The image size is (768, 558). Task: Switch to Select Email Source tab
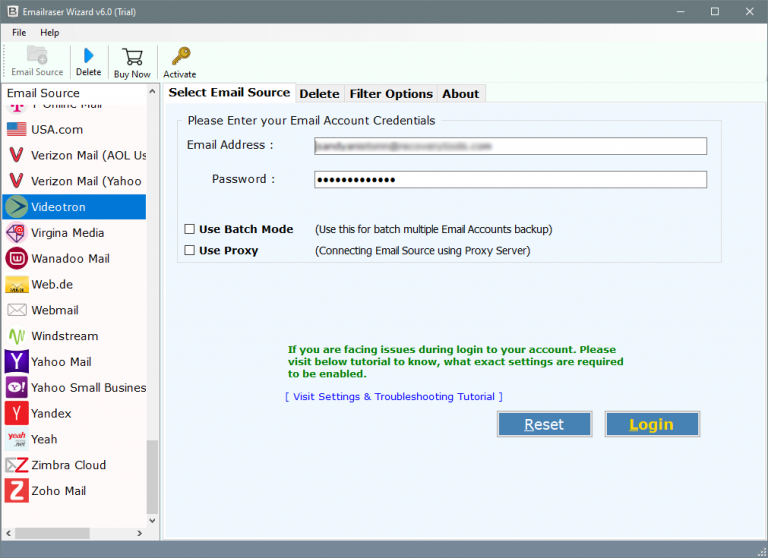coord(229,93)
